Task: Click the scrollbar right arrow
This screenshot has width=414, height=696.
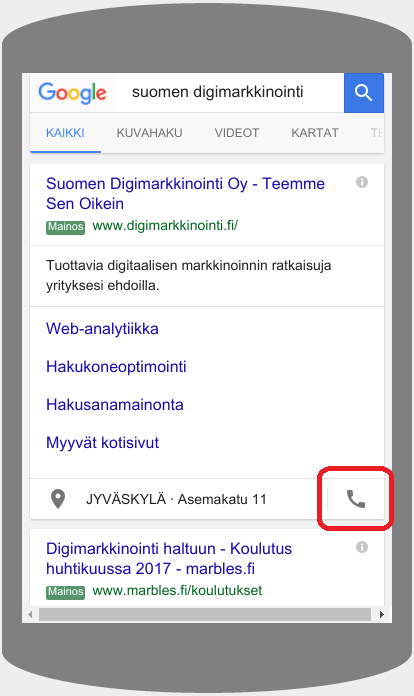Action: [382, 615]
